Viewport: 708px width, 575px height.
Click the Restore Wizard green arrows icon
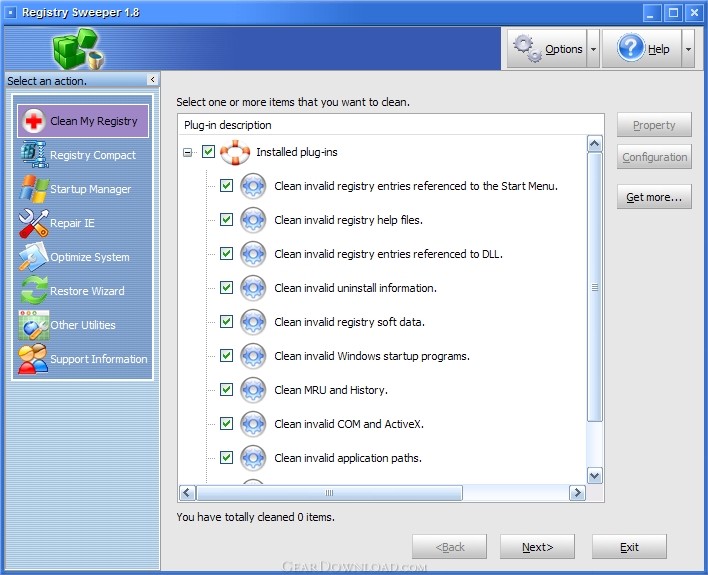34,291
